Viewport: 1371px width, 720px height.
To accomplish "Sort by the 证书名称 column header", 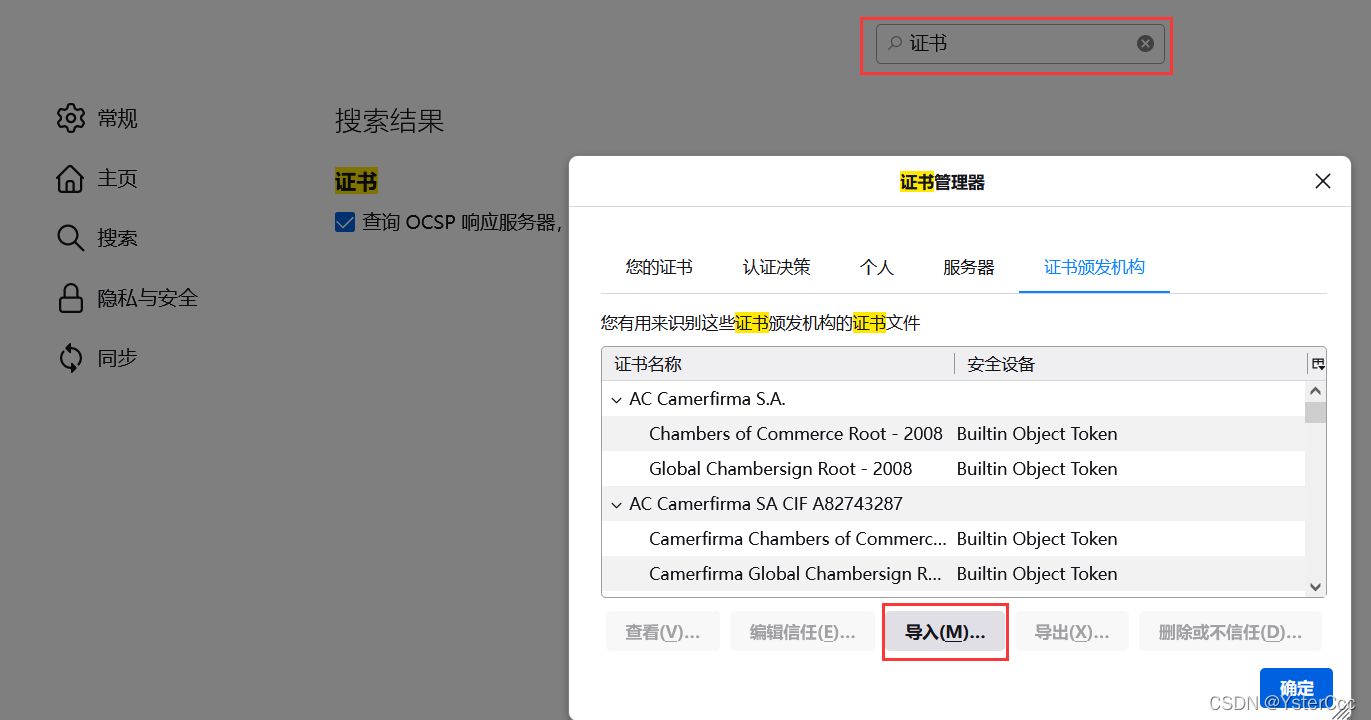I will [778, 364].
